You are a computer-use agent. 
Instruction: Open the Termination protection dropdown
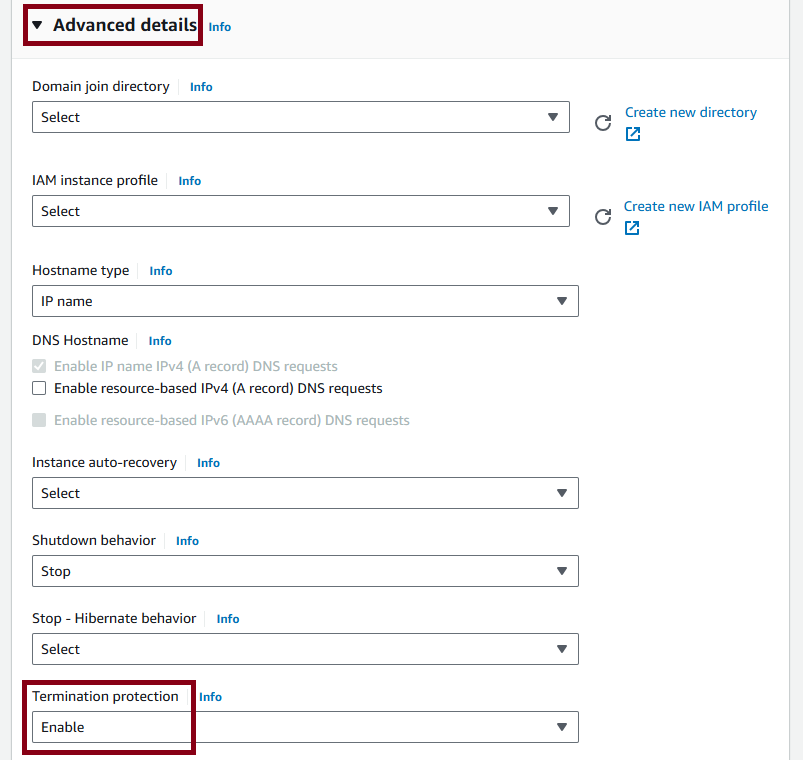(305, 727)
